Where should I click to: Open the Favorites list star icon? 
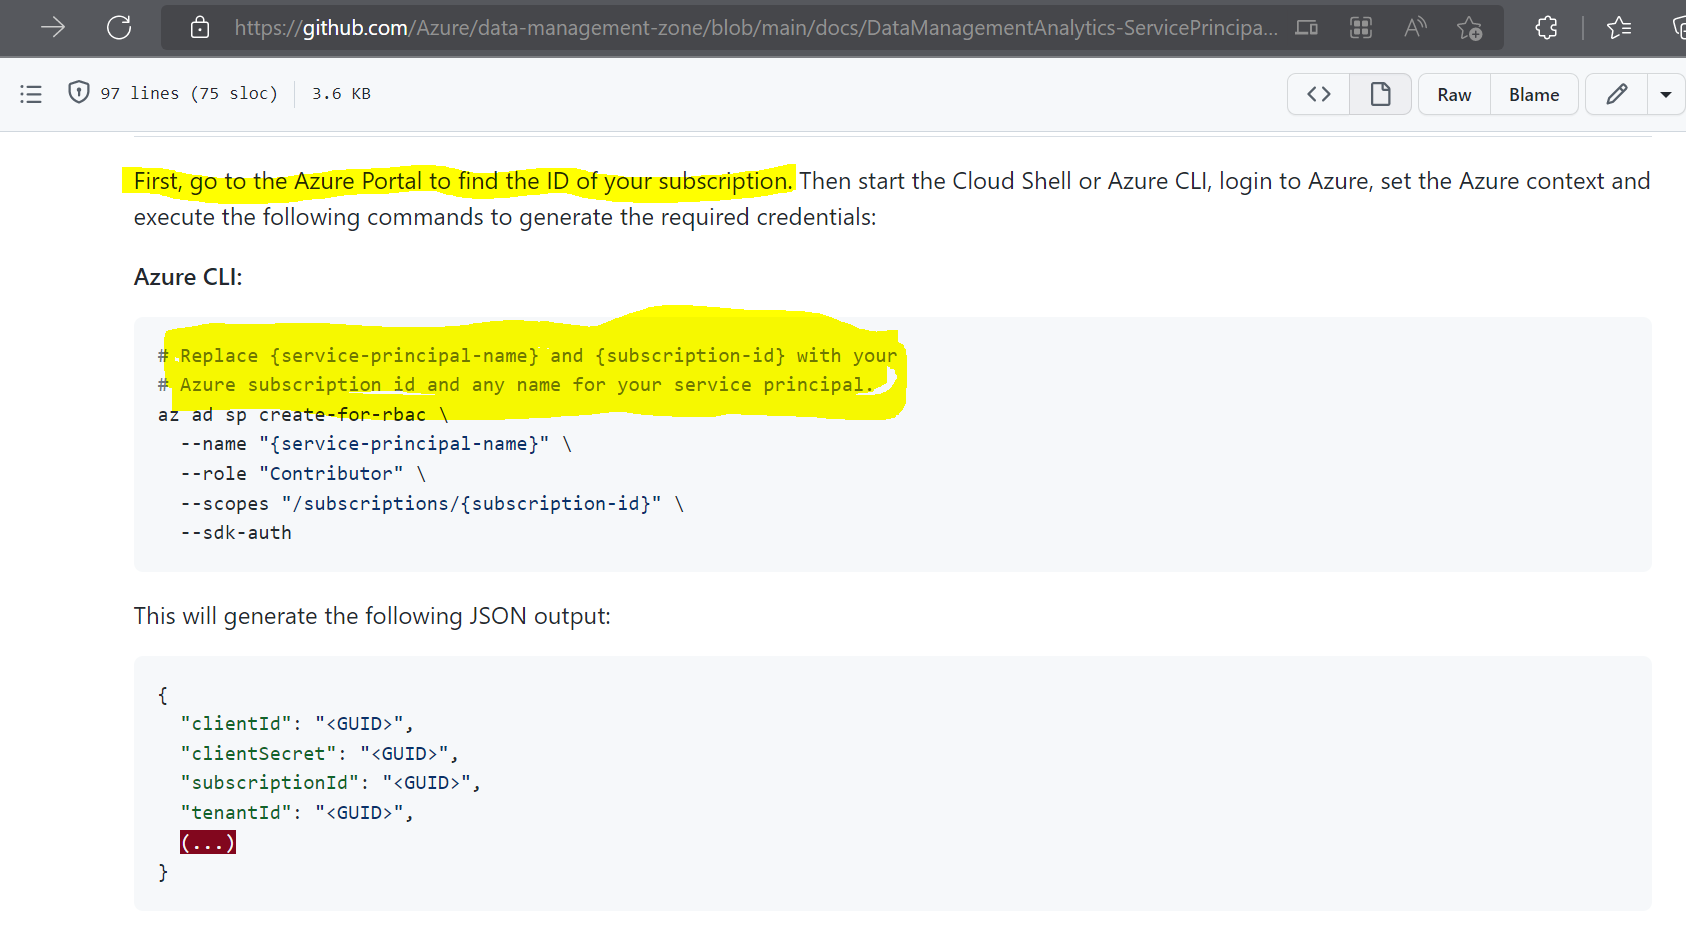coord(1619,27)
